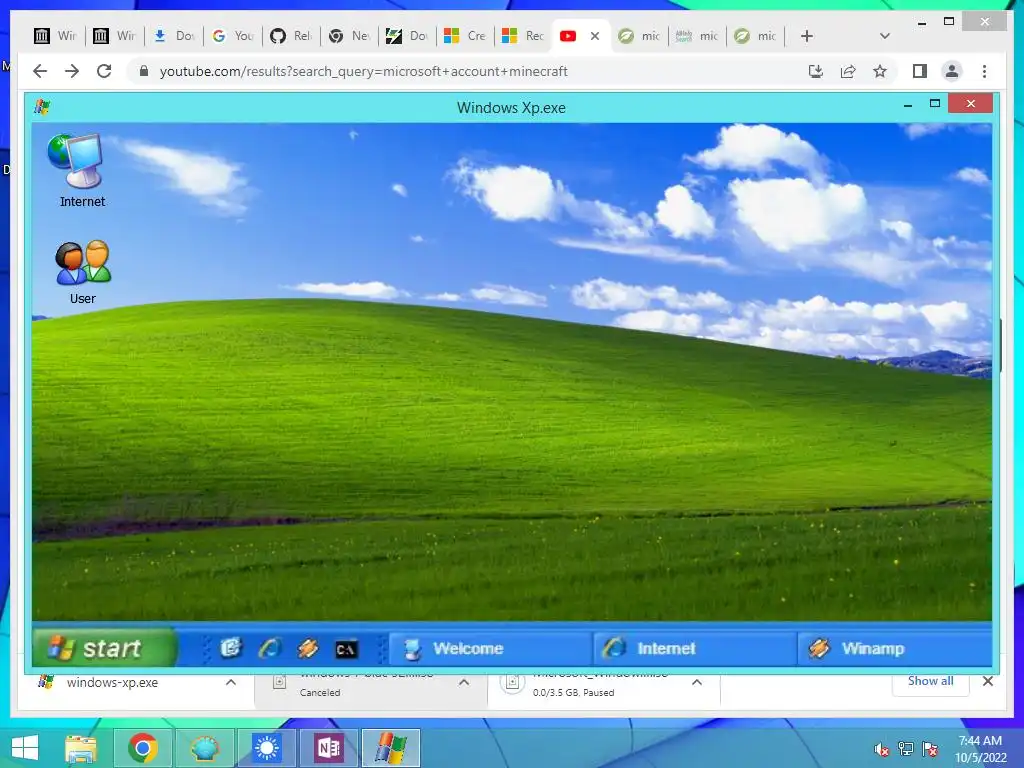Expand the tab search chevron

tap(884, 36)
